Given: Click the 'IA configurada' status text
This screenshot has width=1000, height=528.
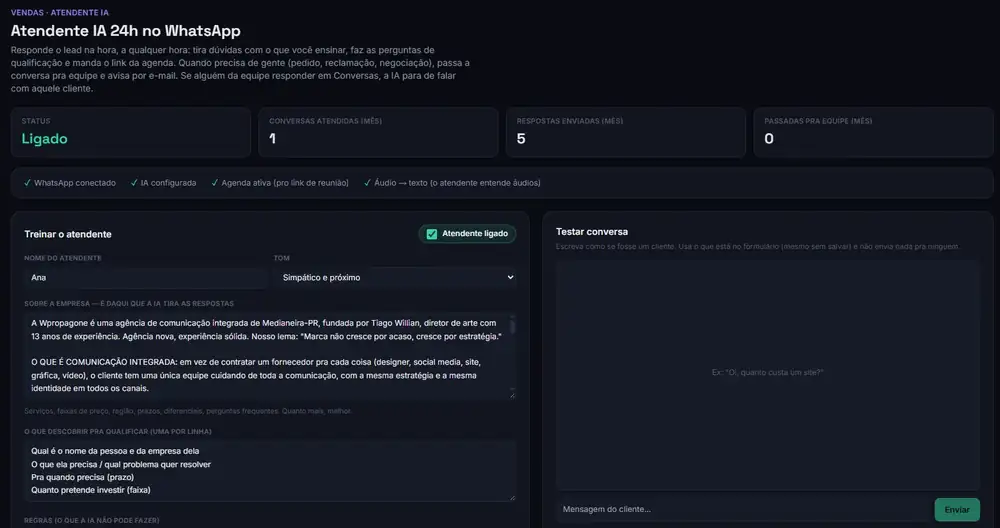Looking at the screenshot, I should click(x=168, y=183).
